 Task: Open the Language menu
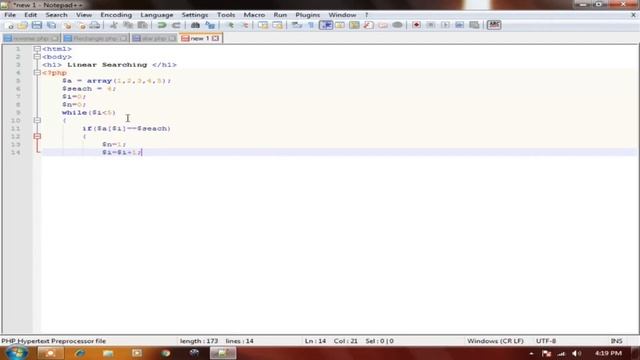tap(157, 15)
